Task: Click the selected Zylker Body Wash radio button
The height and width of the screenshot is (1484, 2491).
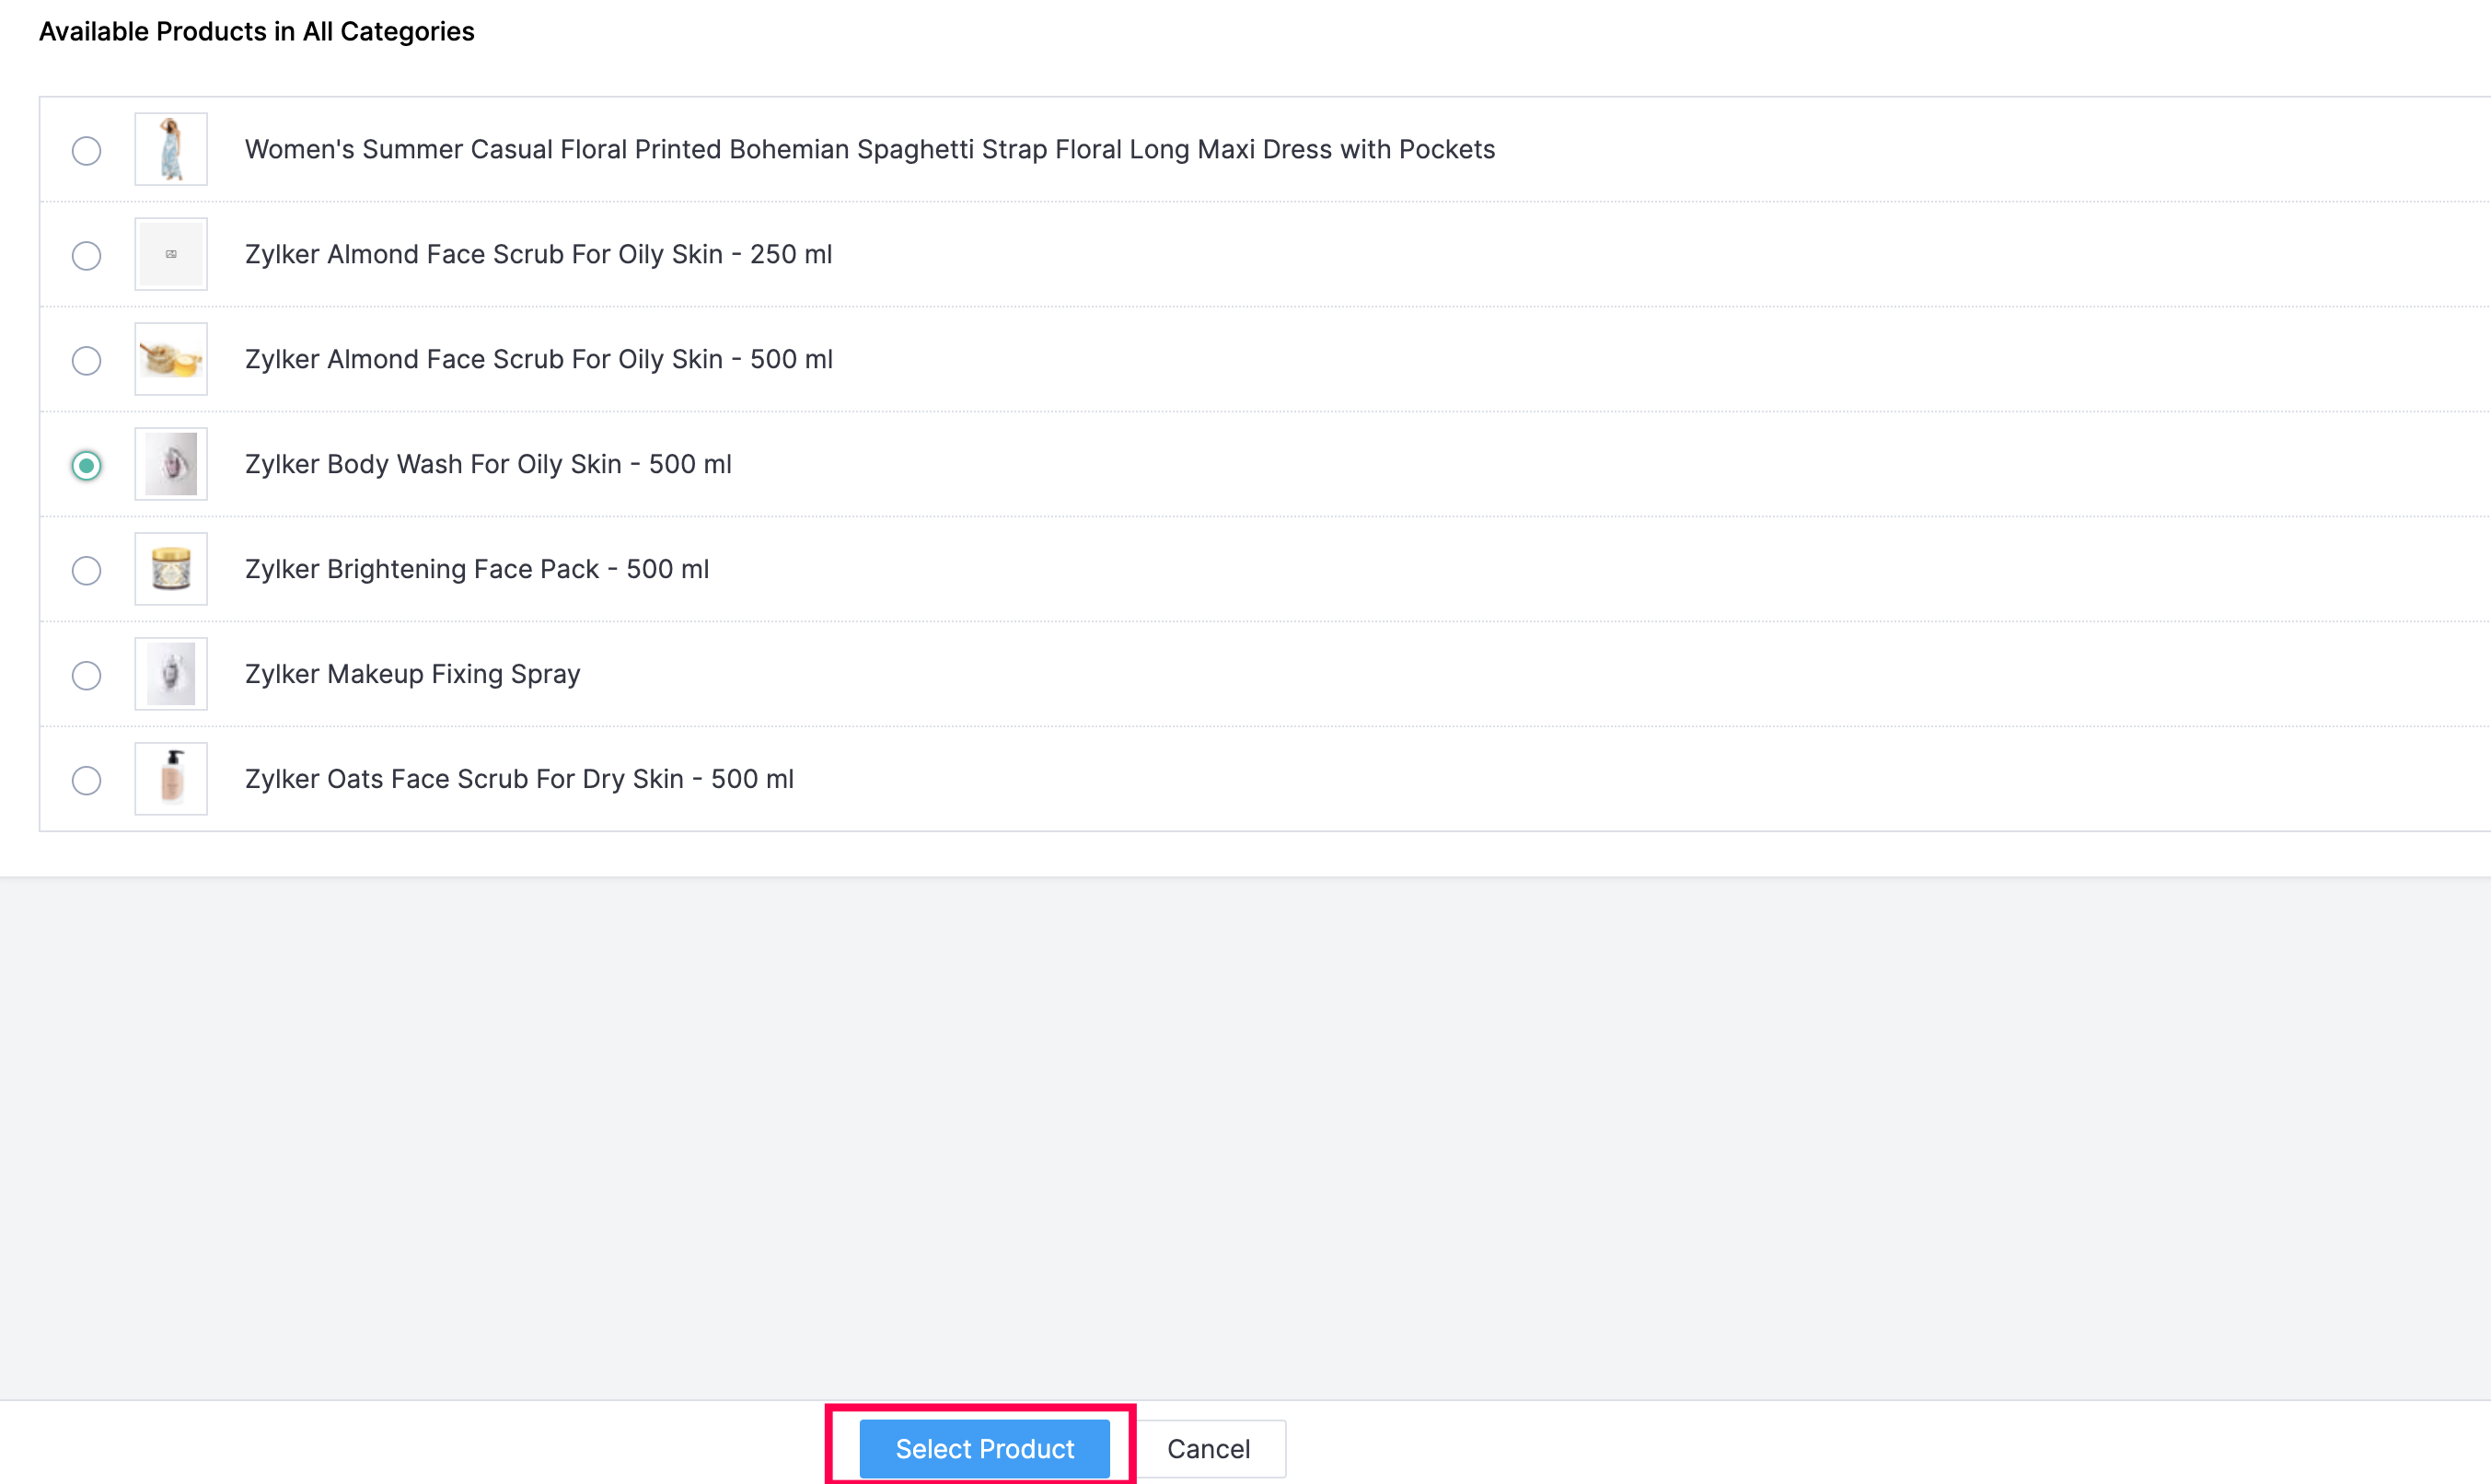Action: click(87, 466)
